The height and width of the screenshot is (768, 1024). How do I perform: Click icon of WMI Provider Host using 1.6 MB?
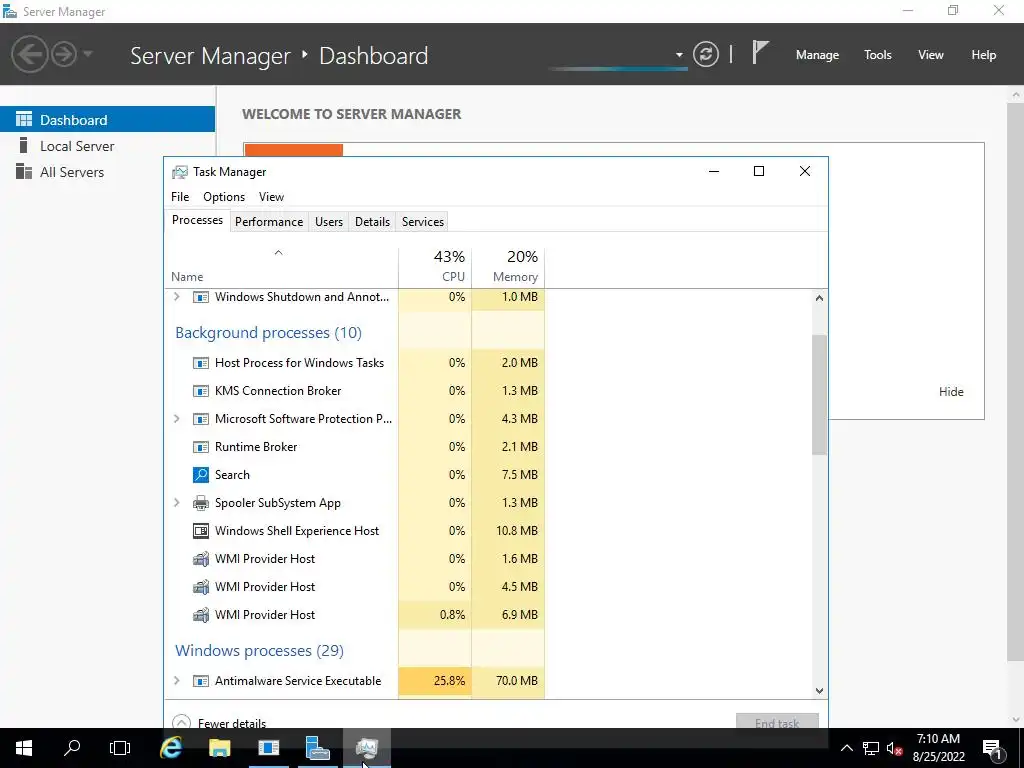[200, 559]
